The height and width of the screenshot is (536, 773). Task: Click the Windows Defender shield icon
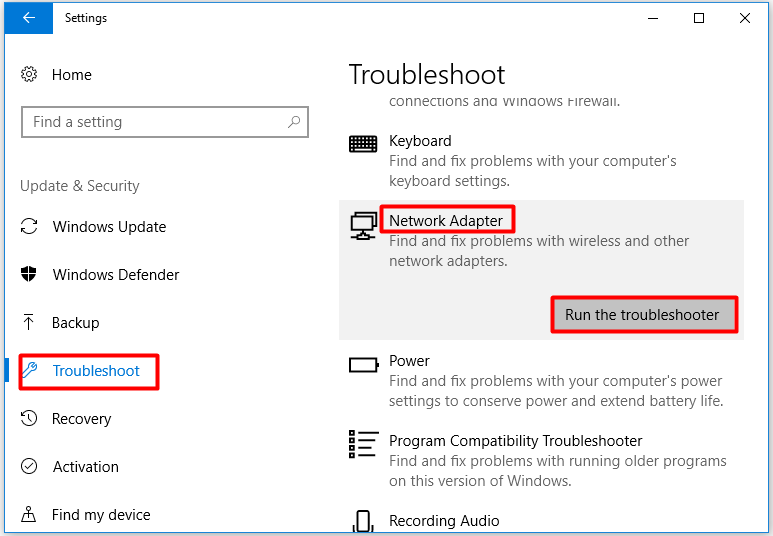point(29,274)
